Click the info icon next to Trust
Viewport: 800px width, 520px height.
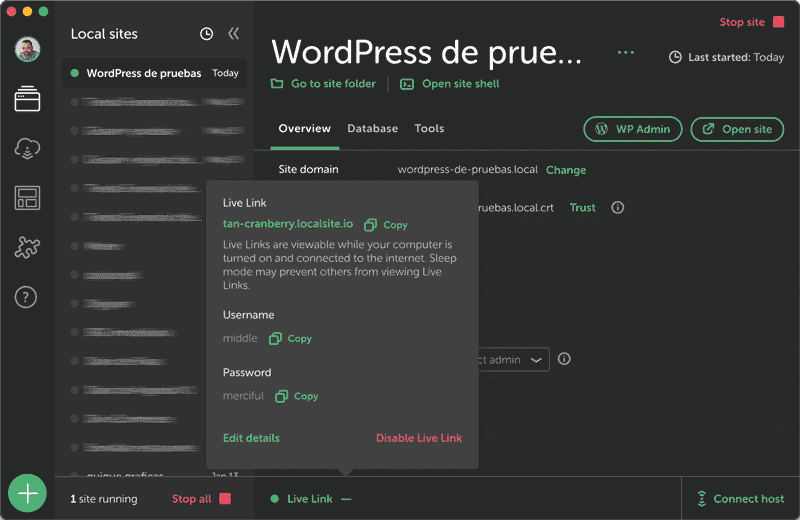point(618,207)
